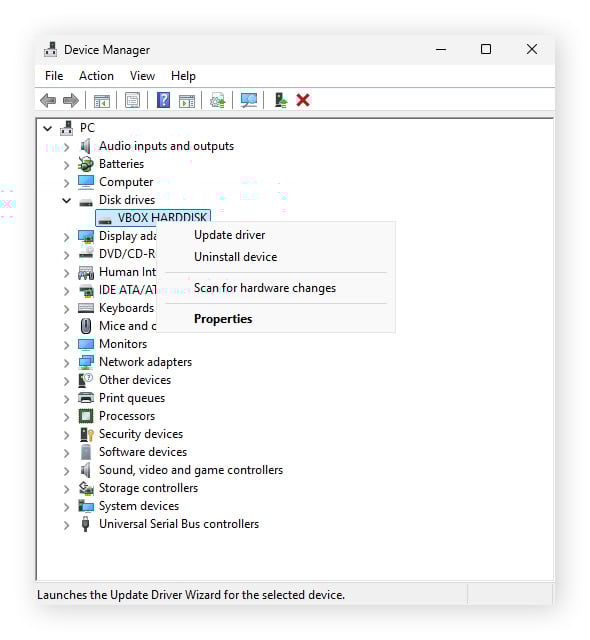
Task: Click the Audio inputs and outputs speaker icon
Action: point(85,146)
